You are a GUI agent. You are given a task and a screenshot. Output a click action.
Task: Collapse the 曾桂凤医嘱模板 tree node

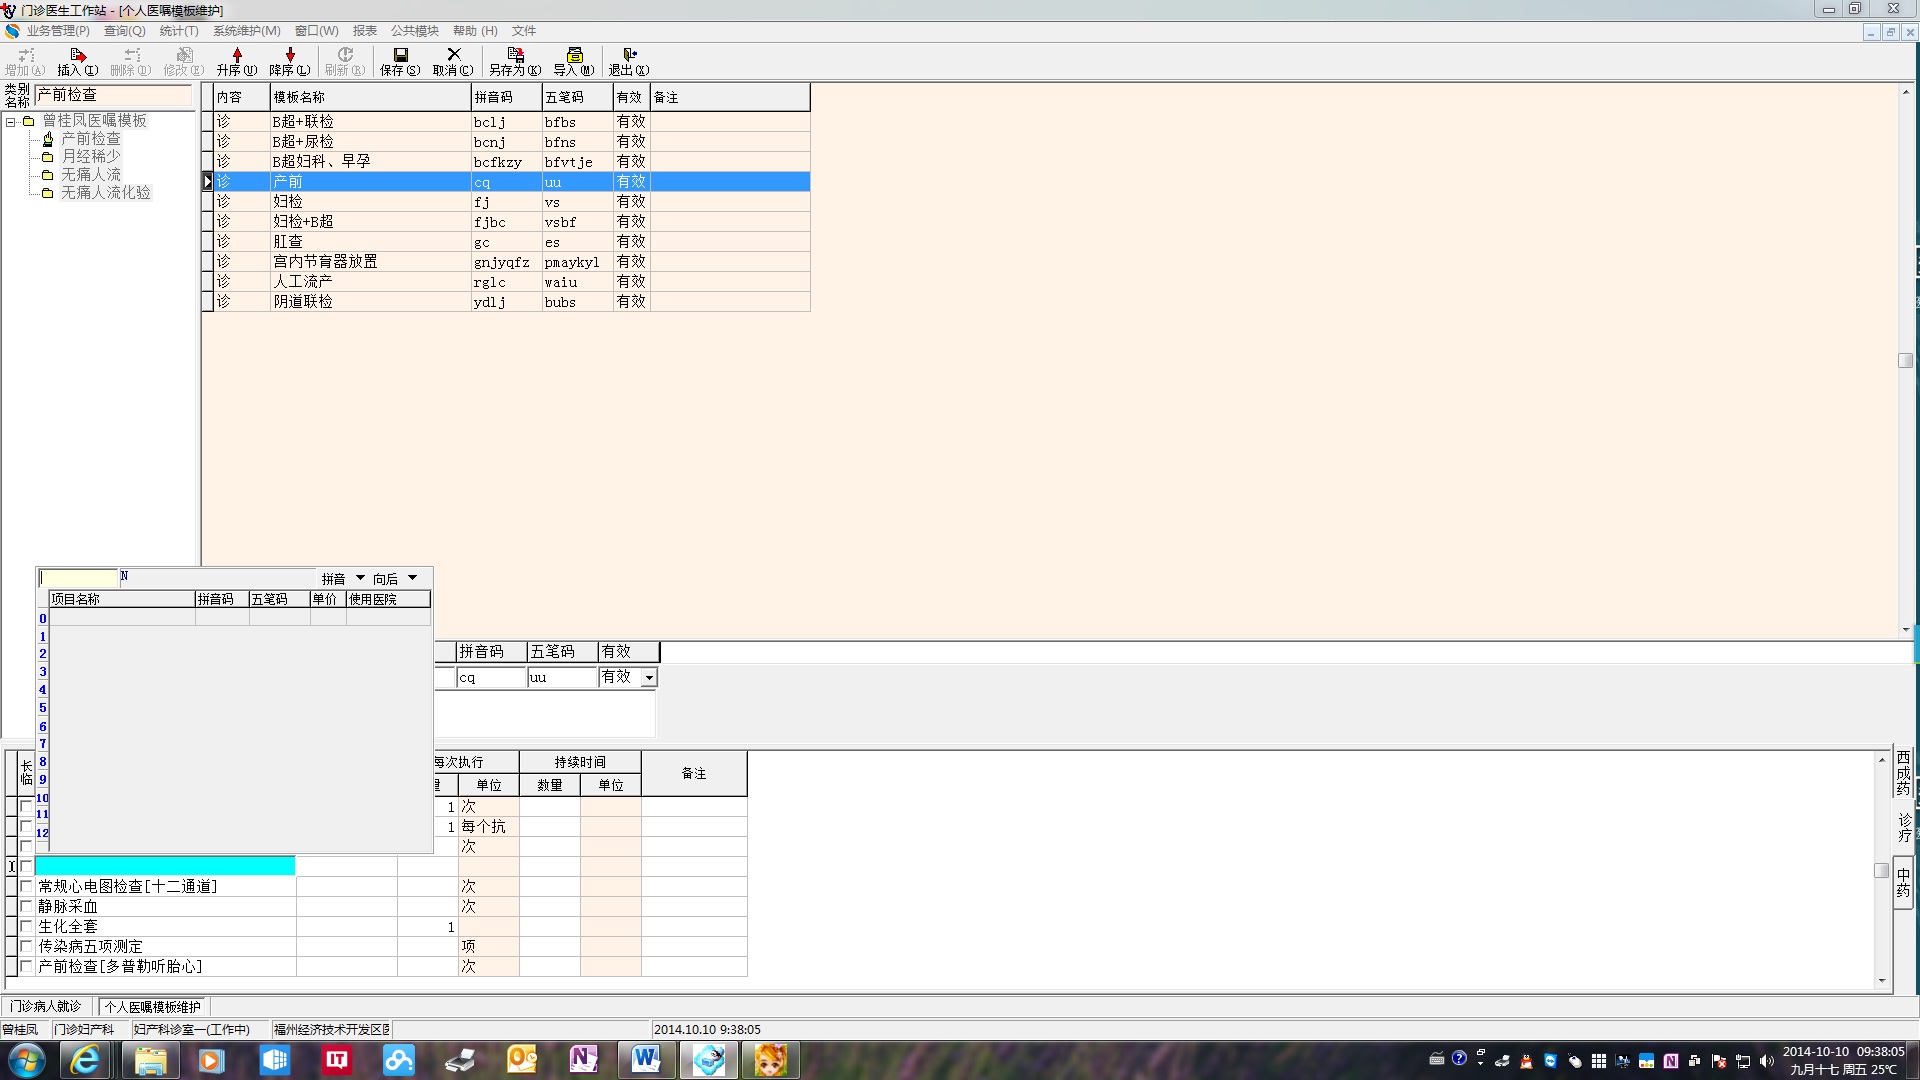(x=11, y=122)
